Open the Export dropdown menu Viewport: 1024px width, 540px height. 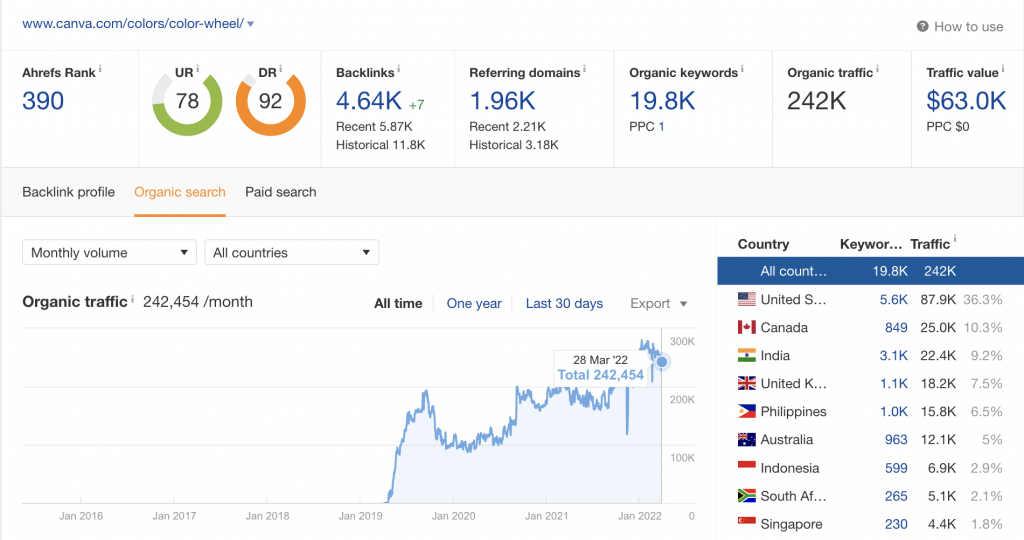pos(658,304)
